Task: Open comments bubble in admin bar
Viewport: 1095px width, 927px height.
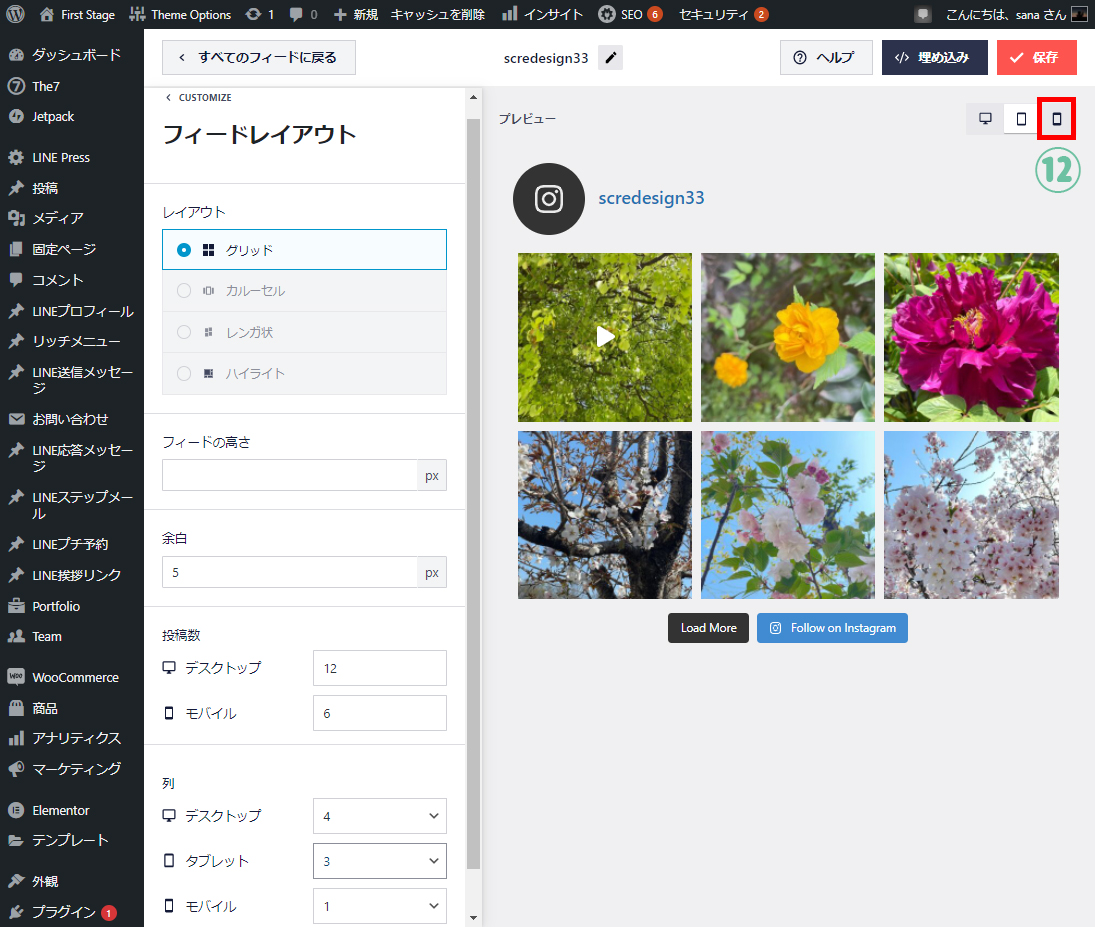Action: [296, 14]
